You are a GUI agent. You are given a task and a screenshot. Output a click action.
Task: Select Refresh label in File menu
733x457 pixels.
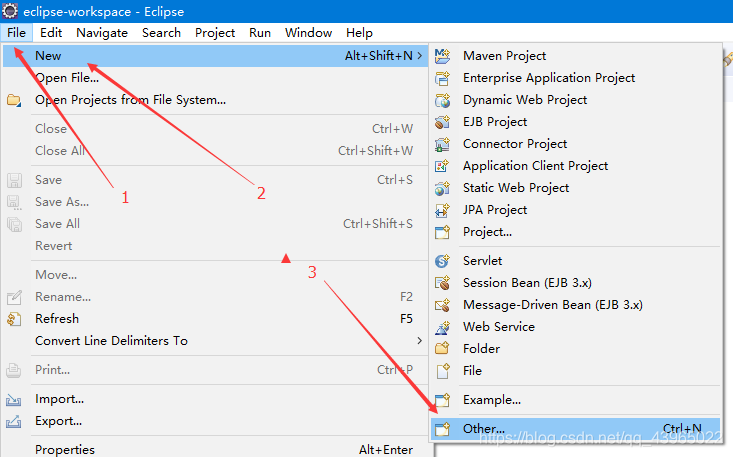[57, 319]
